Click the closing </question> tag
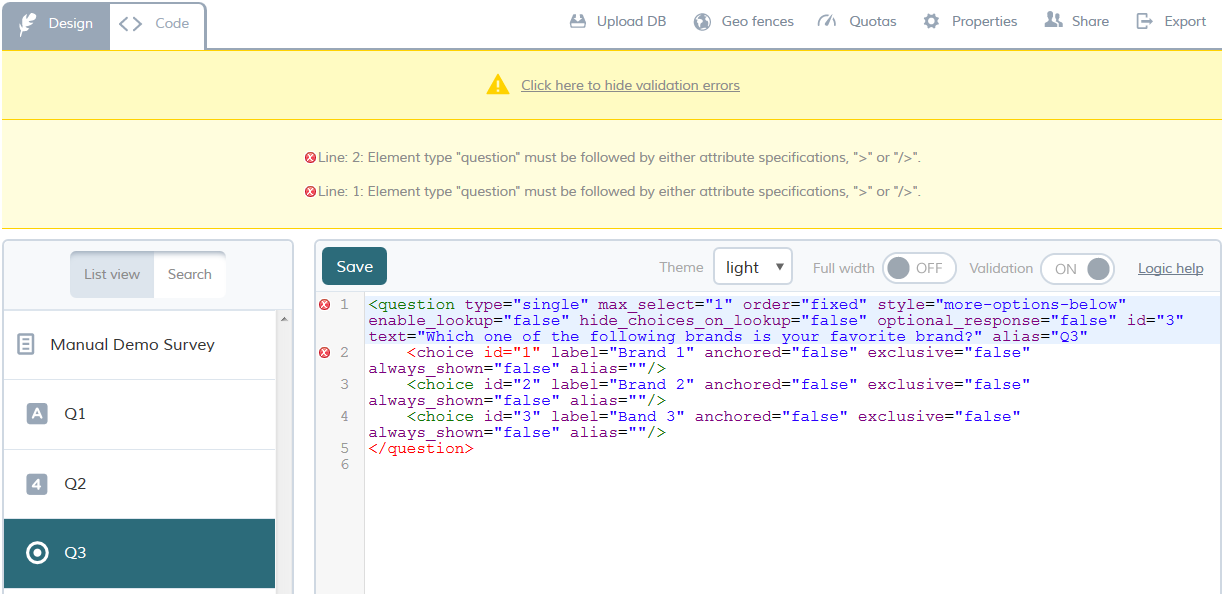This screenshot has width=1222, height=594. pos(421,448)
